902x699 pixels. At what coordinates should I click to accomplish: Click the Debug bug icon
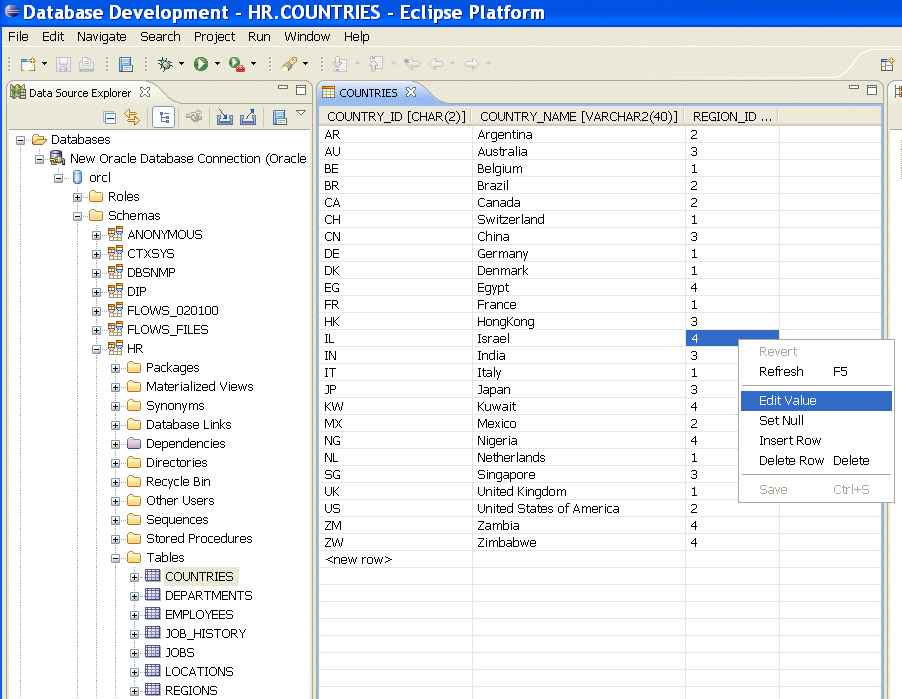166,64
